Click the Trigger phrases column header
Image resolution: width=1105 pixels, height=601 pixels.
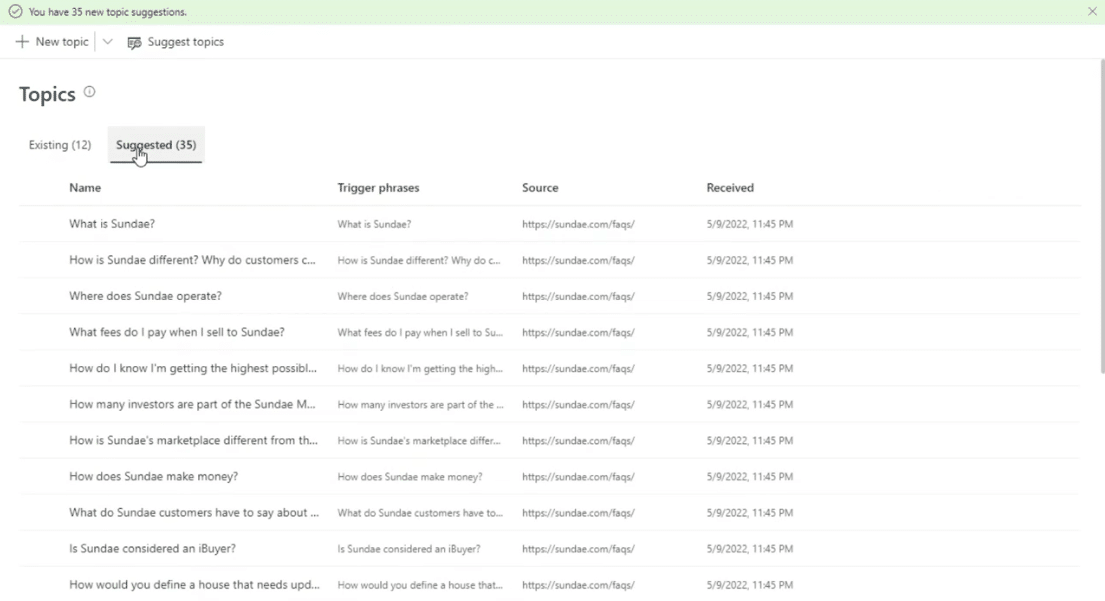(x=378, y=187)
